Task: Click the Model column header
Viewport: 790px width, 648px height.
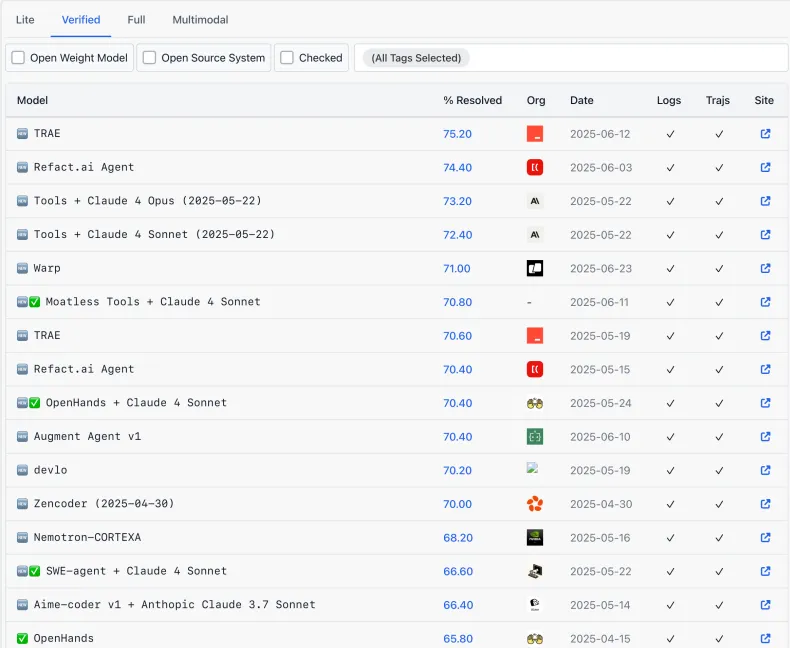Action: pyautogui.click(x=32, y=100)
